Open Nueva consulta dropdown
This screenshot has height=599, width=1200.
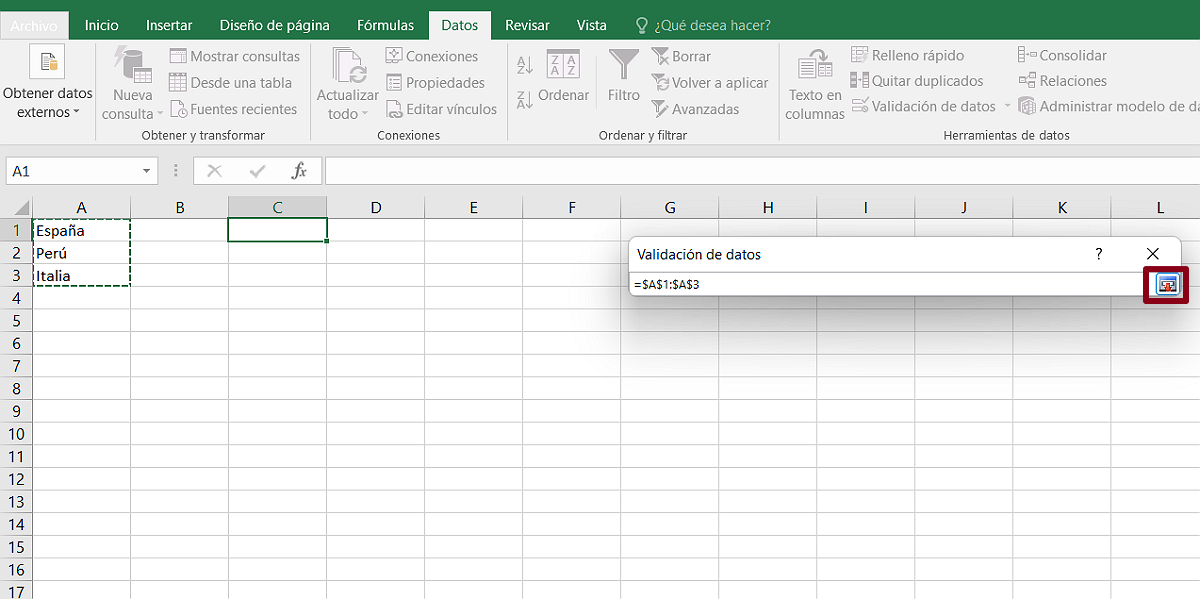click(132, 86)
